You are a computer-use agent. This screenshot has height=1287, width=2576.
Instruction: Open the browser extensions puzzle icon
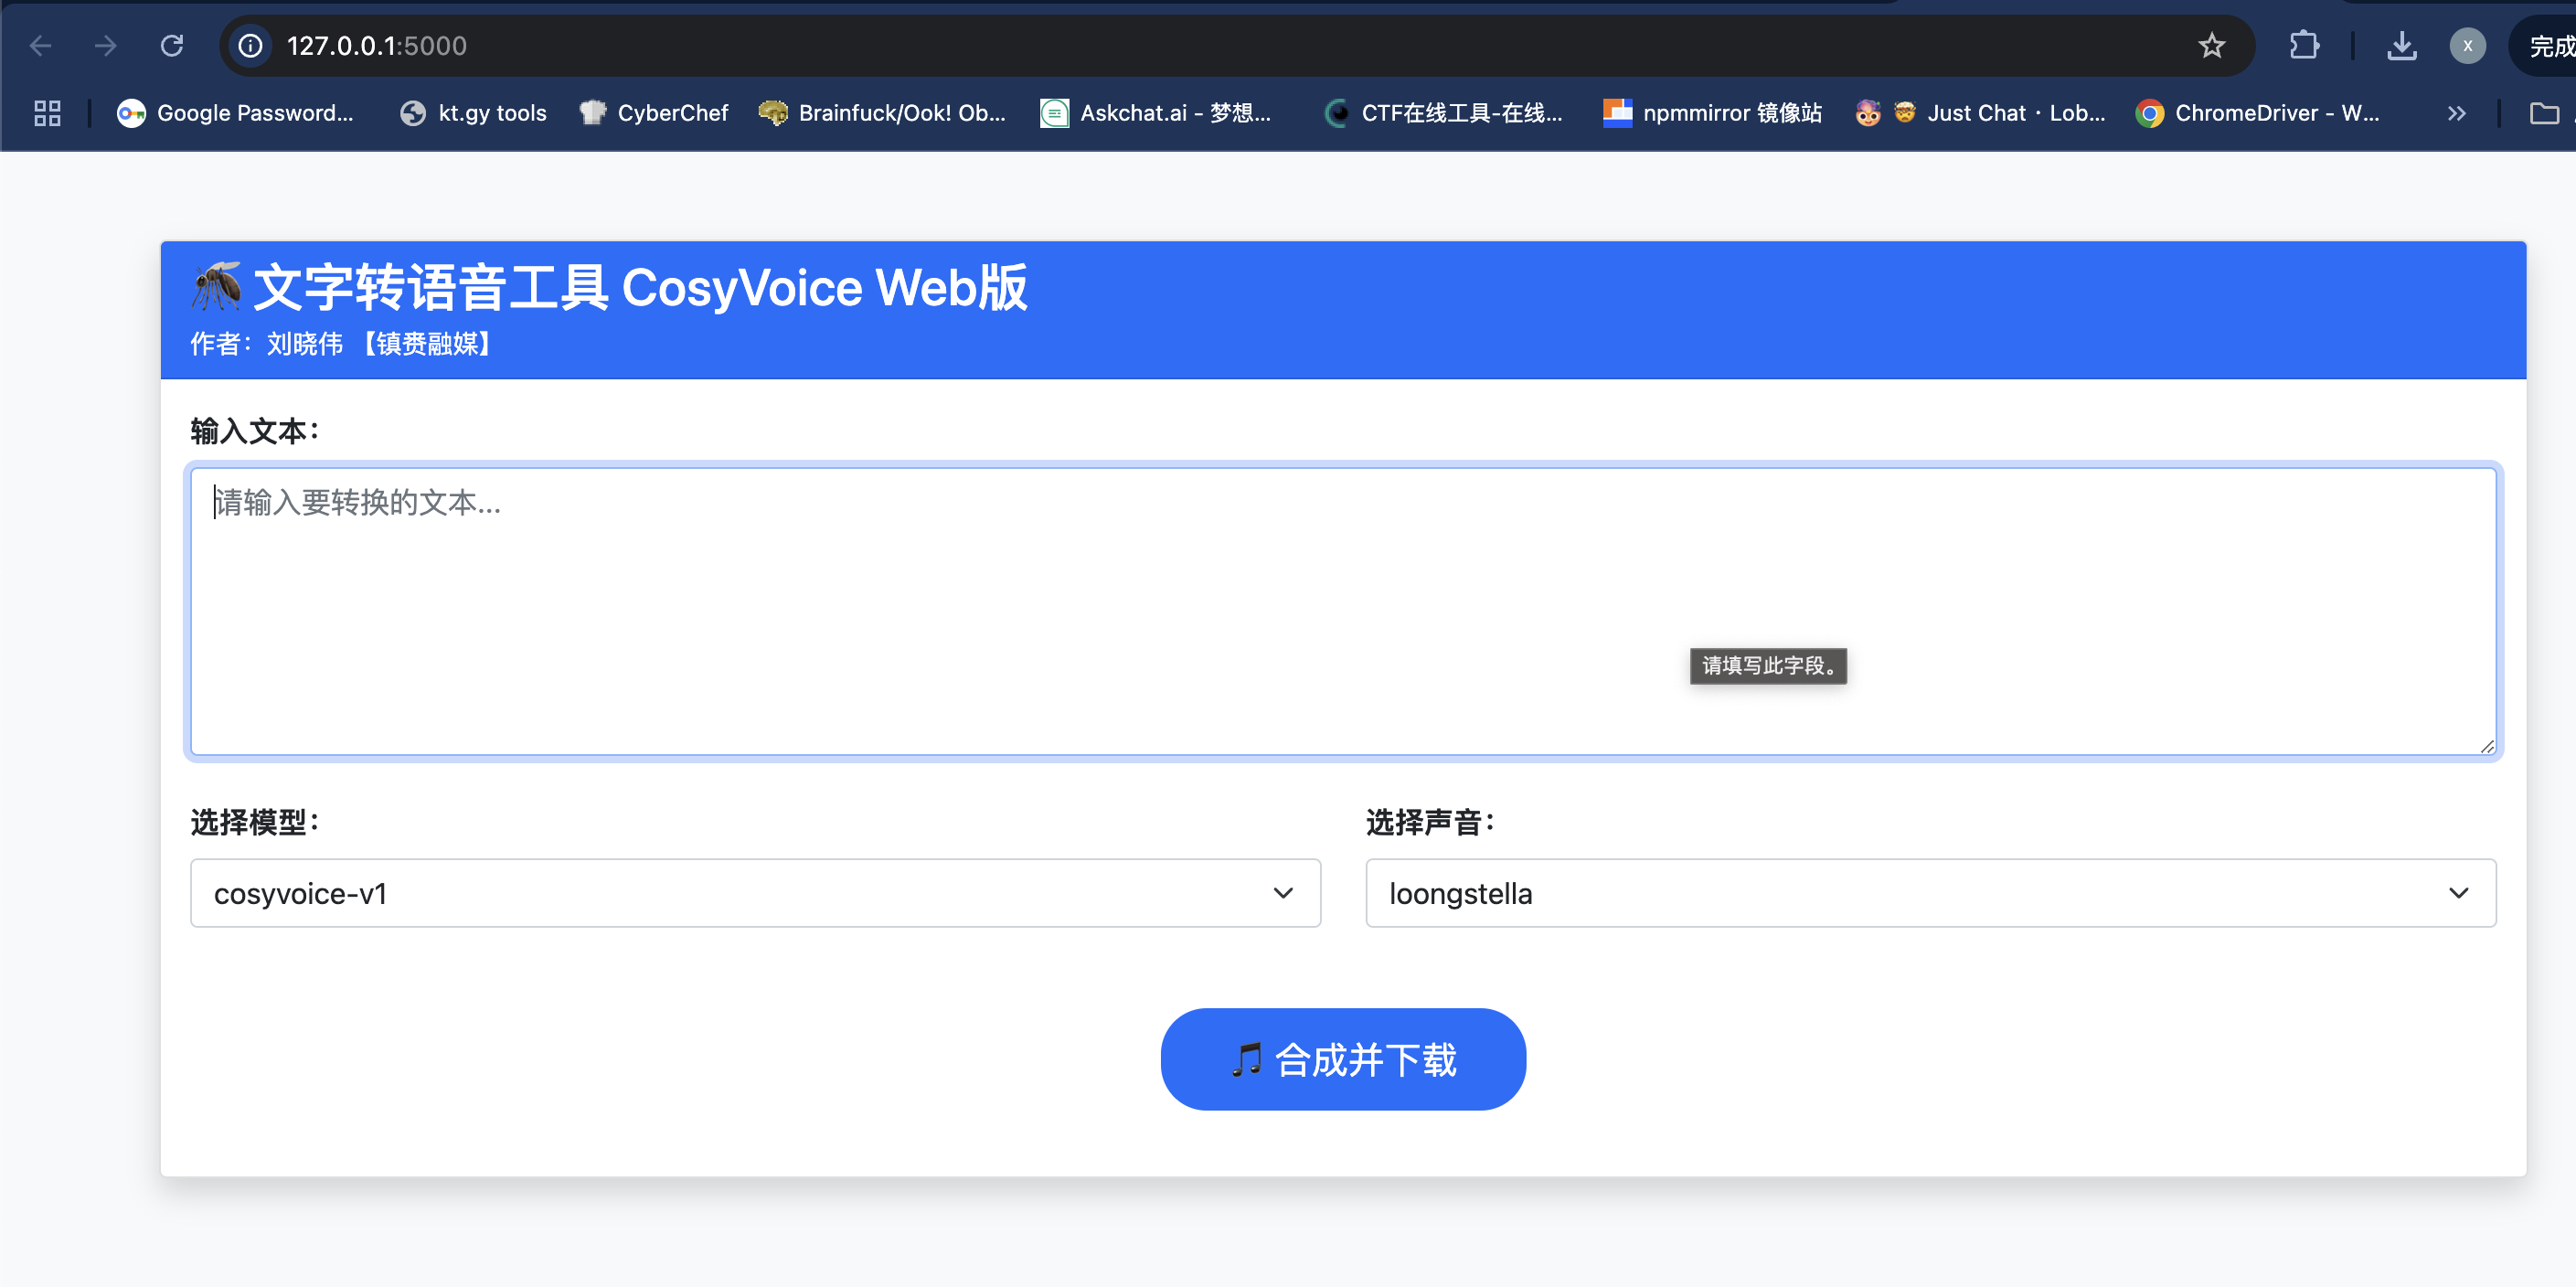pyautogui.click(x=2304, y=45)
